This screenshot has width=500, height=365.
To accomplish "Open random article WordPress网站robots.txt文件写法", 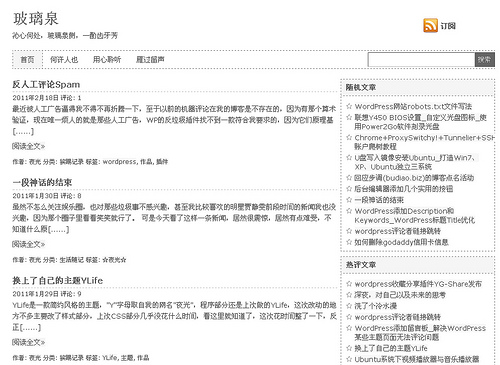I will [413, 106].
